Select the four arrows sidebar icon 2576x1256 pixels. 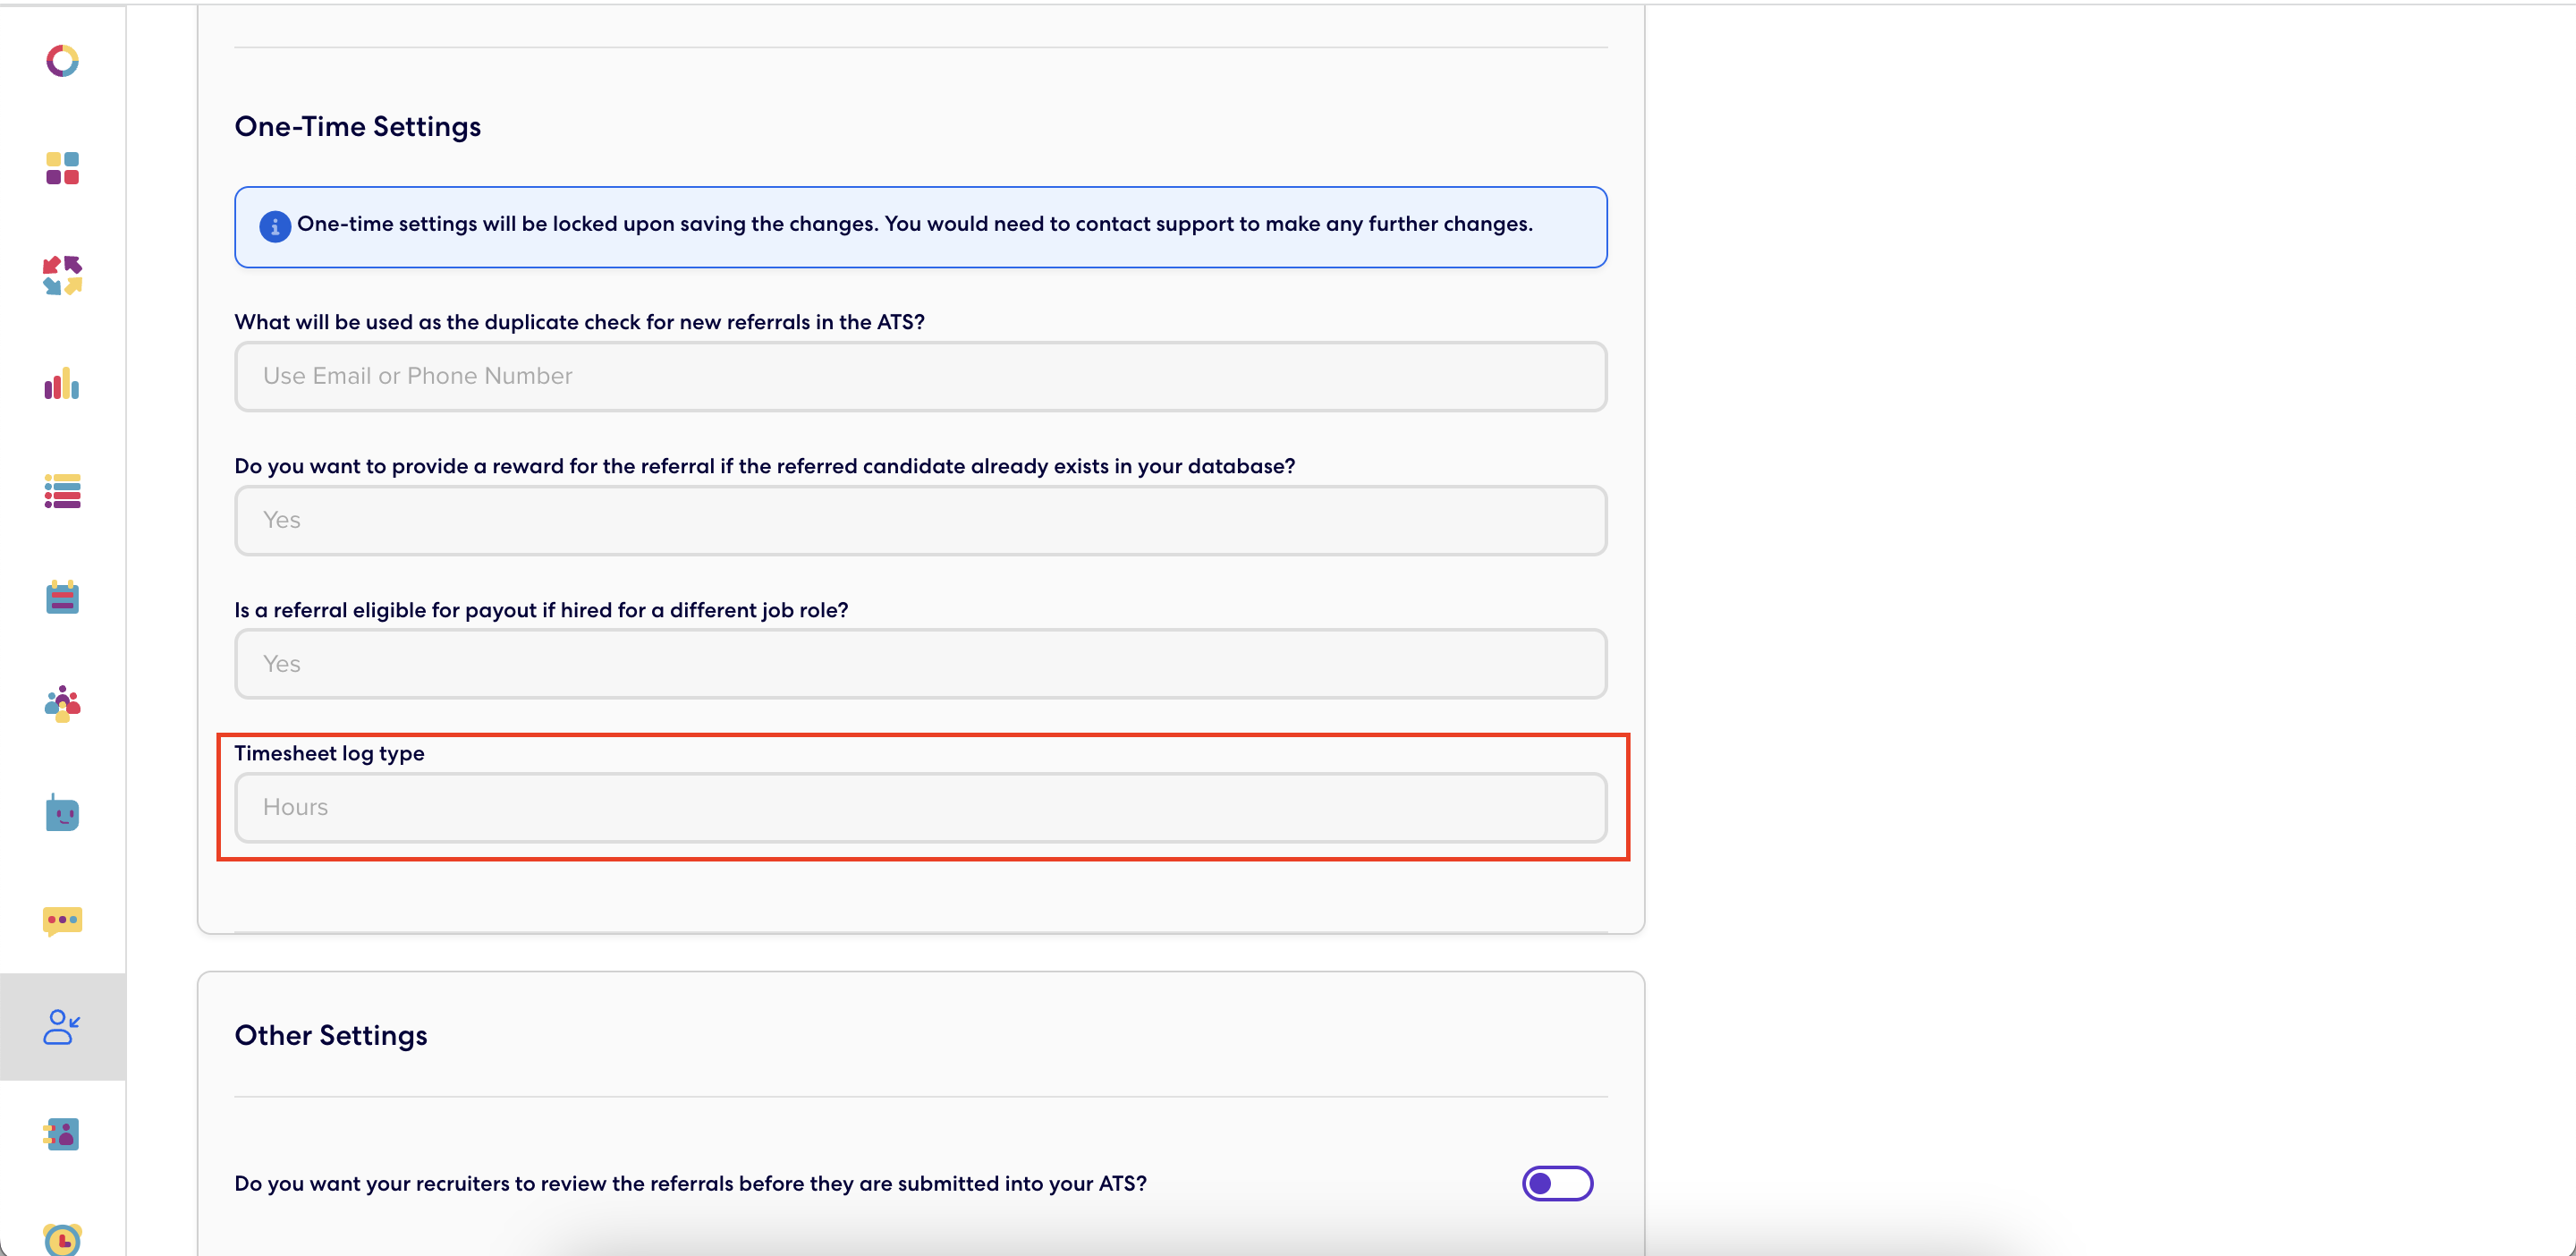(x=62, y=275)
